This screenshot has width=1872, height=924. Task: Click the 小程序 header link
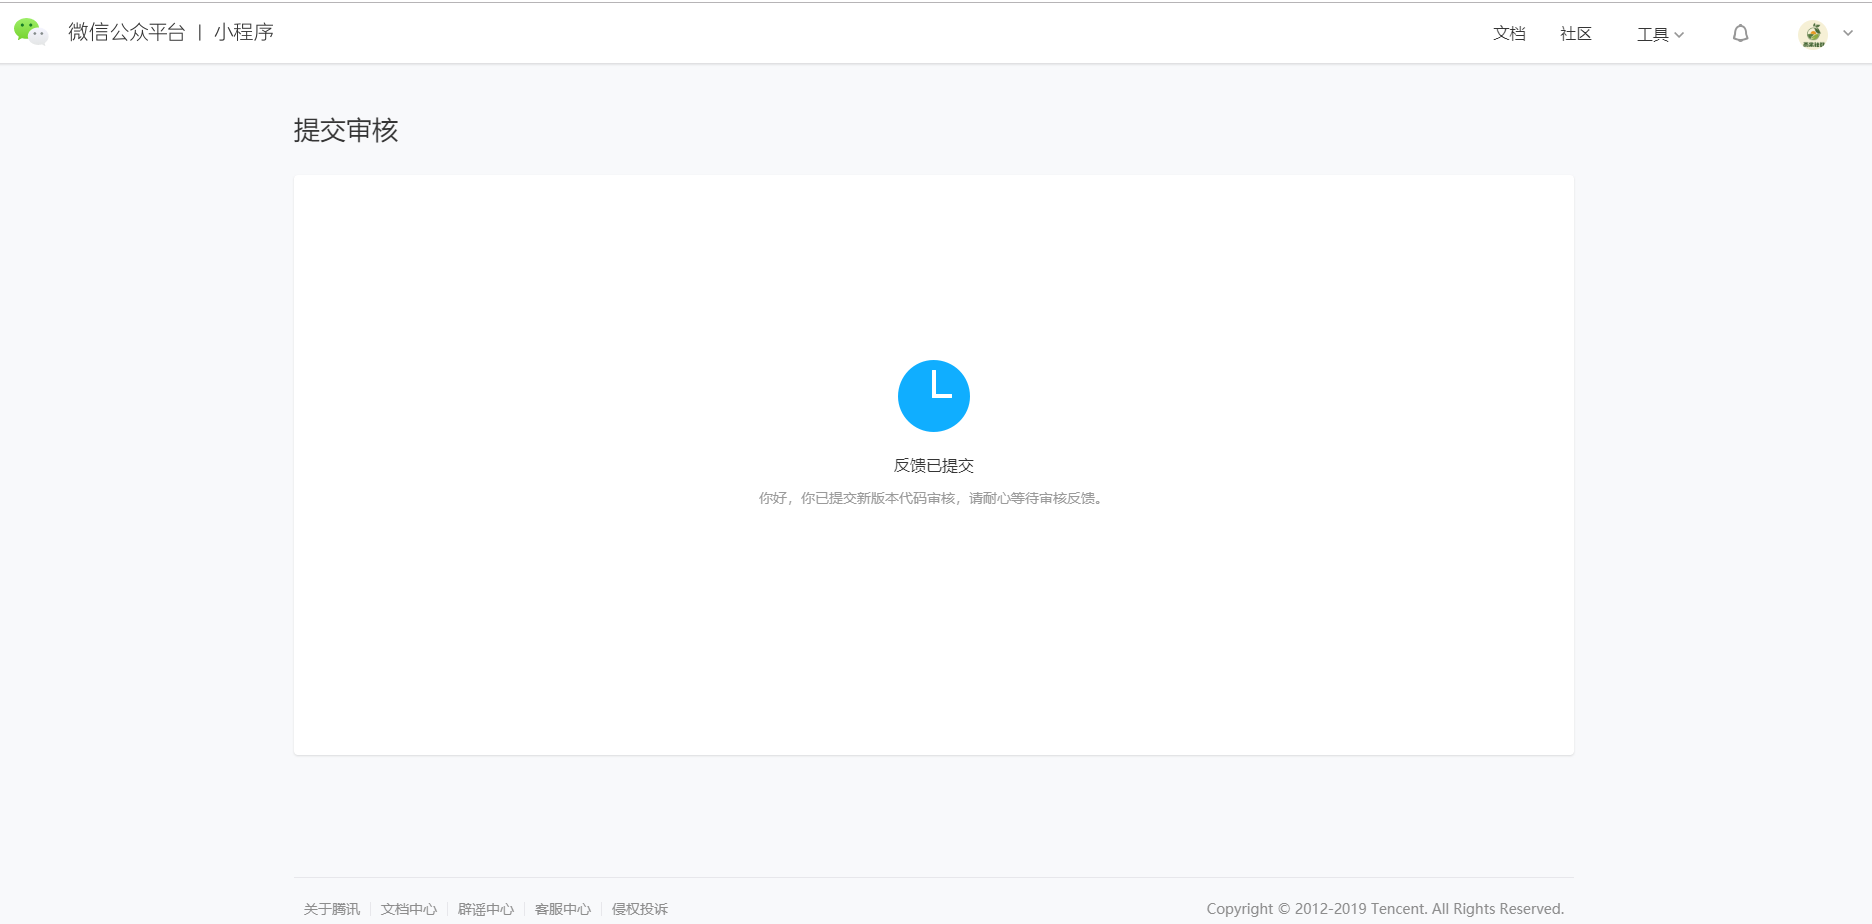point(244,32)
